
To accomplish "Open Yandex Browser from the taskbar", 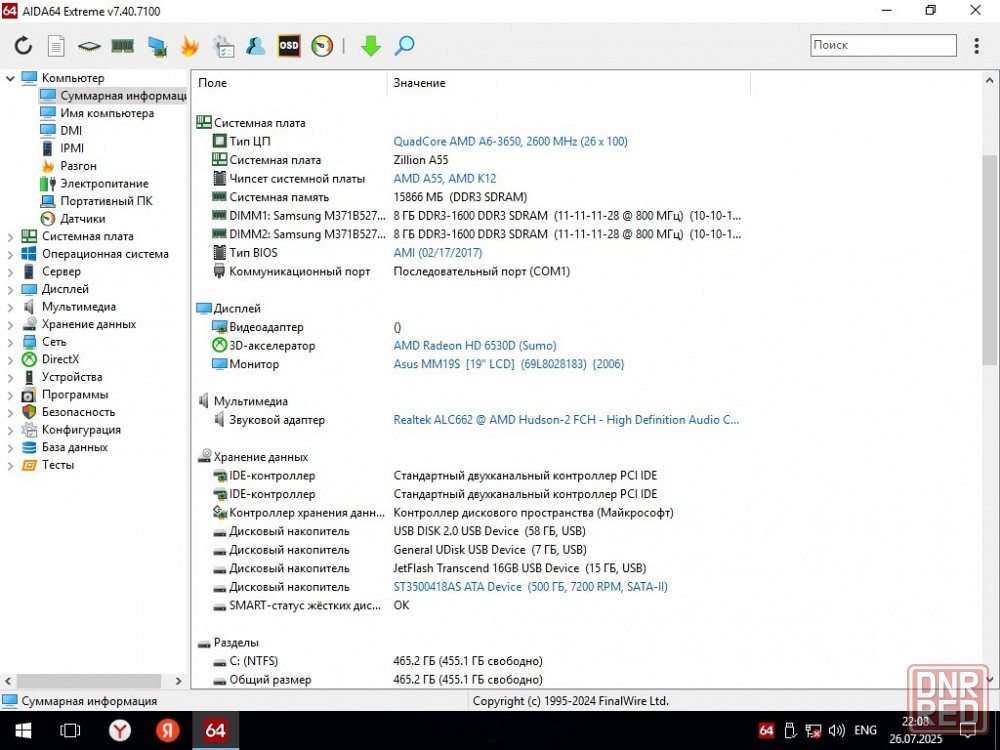I will tap(120, 731).
